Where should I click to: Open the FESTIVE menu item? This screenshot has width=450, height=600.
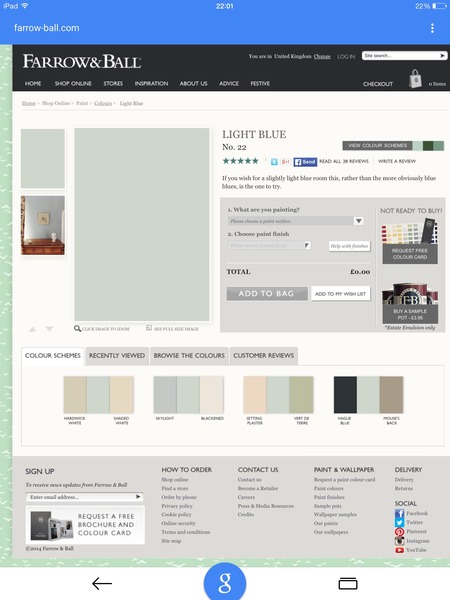[260, 83]
